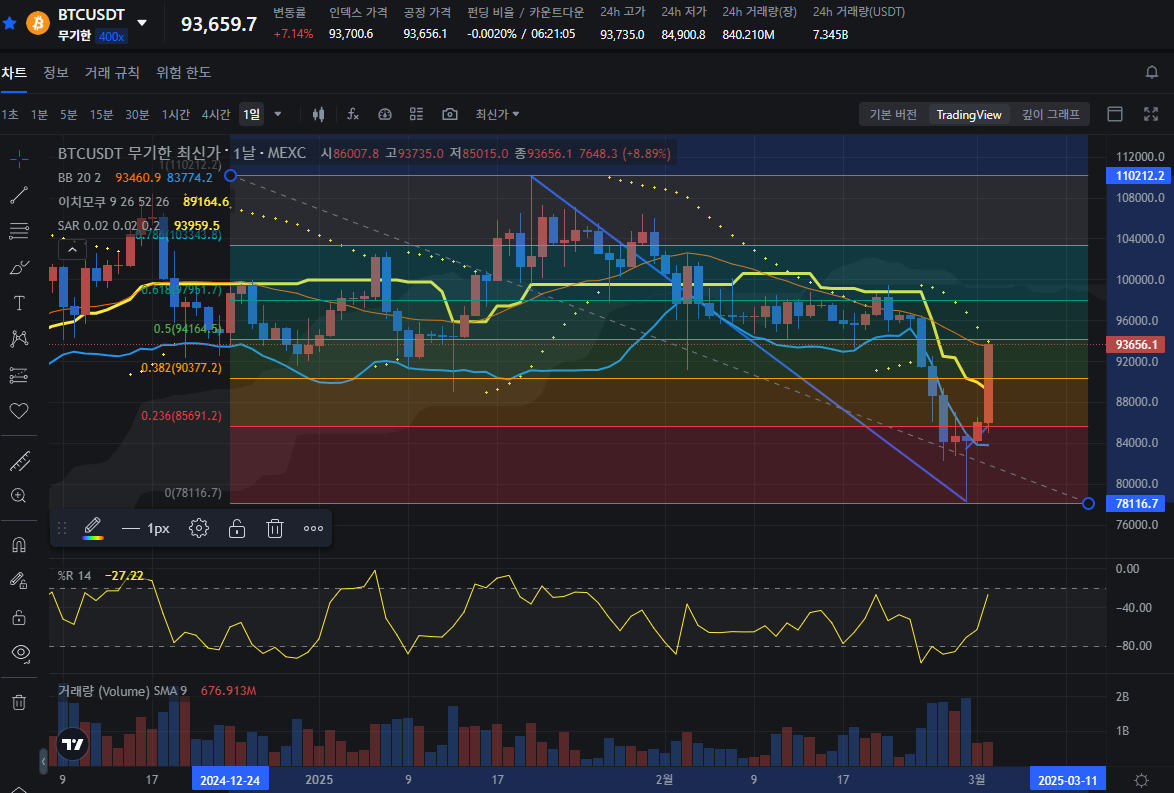Select the 30분 timeframe
Image resolution: width=1174 pixels, height=793 pixels.
137,115
